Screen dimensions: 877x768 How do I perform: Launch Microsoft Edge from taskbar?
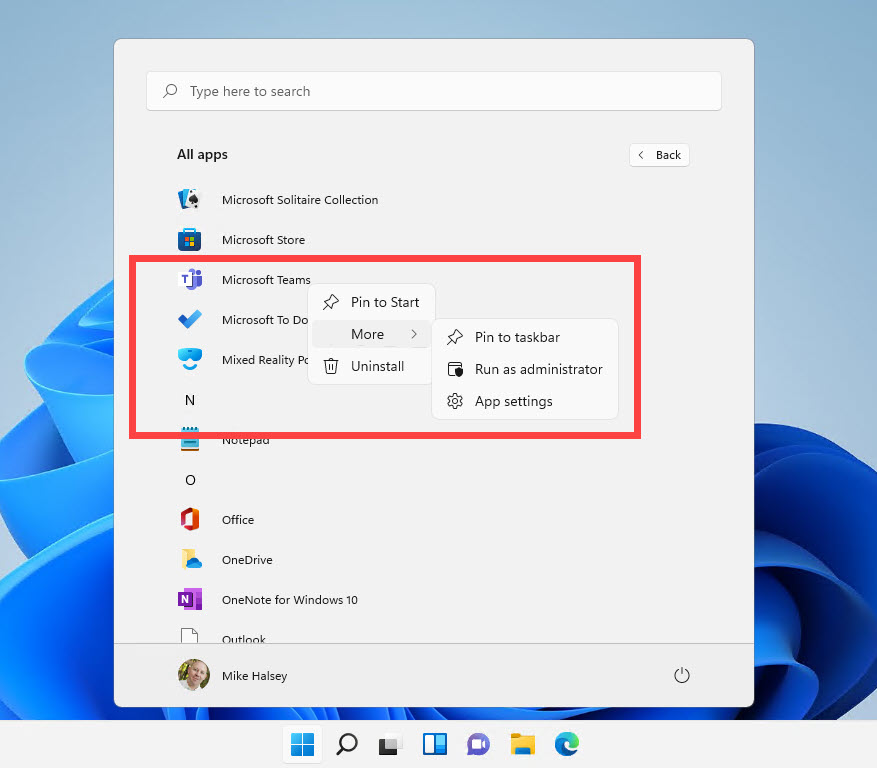(567, 744)
